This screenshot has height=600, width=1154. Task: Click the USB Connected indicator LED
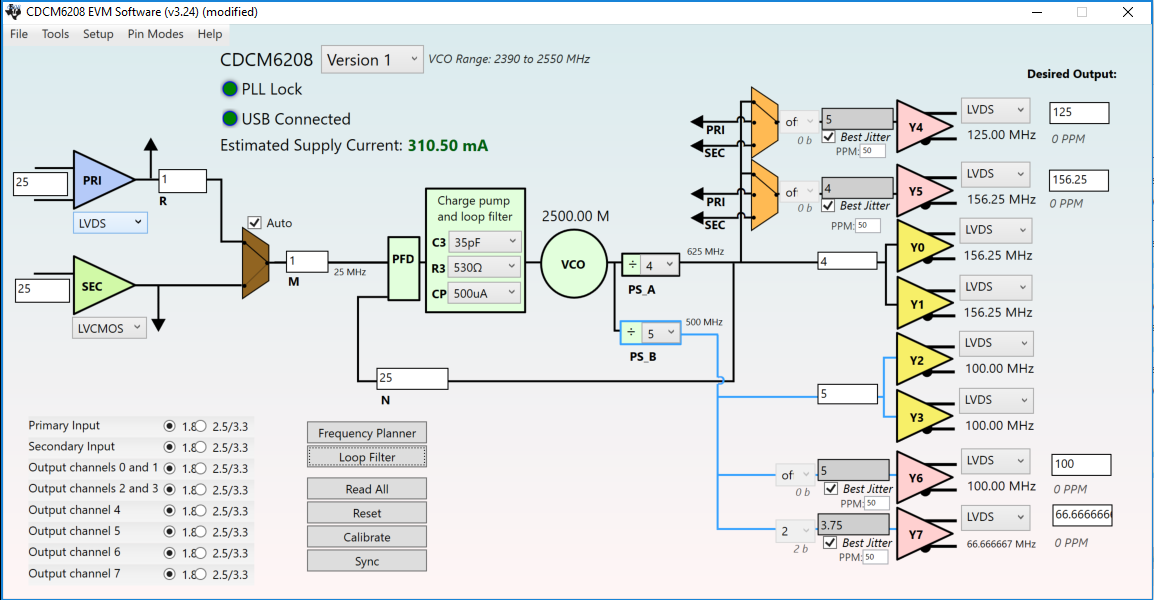[230, 119]
